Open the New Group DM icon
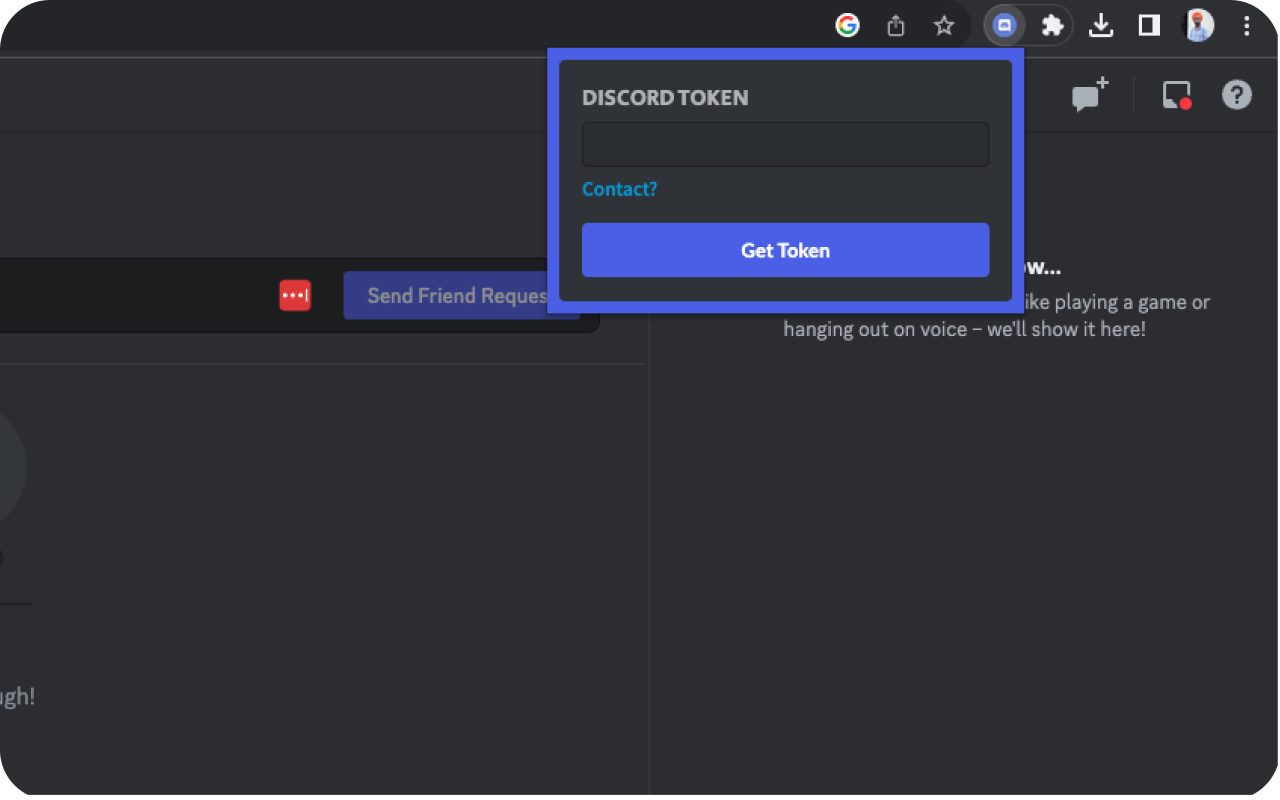The image size is (1280, 800). (1087, 95)
